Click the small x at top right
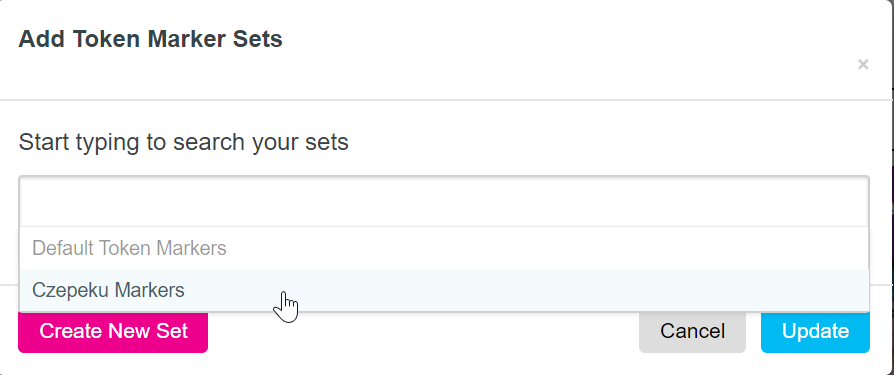 click(863, 64)
